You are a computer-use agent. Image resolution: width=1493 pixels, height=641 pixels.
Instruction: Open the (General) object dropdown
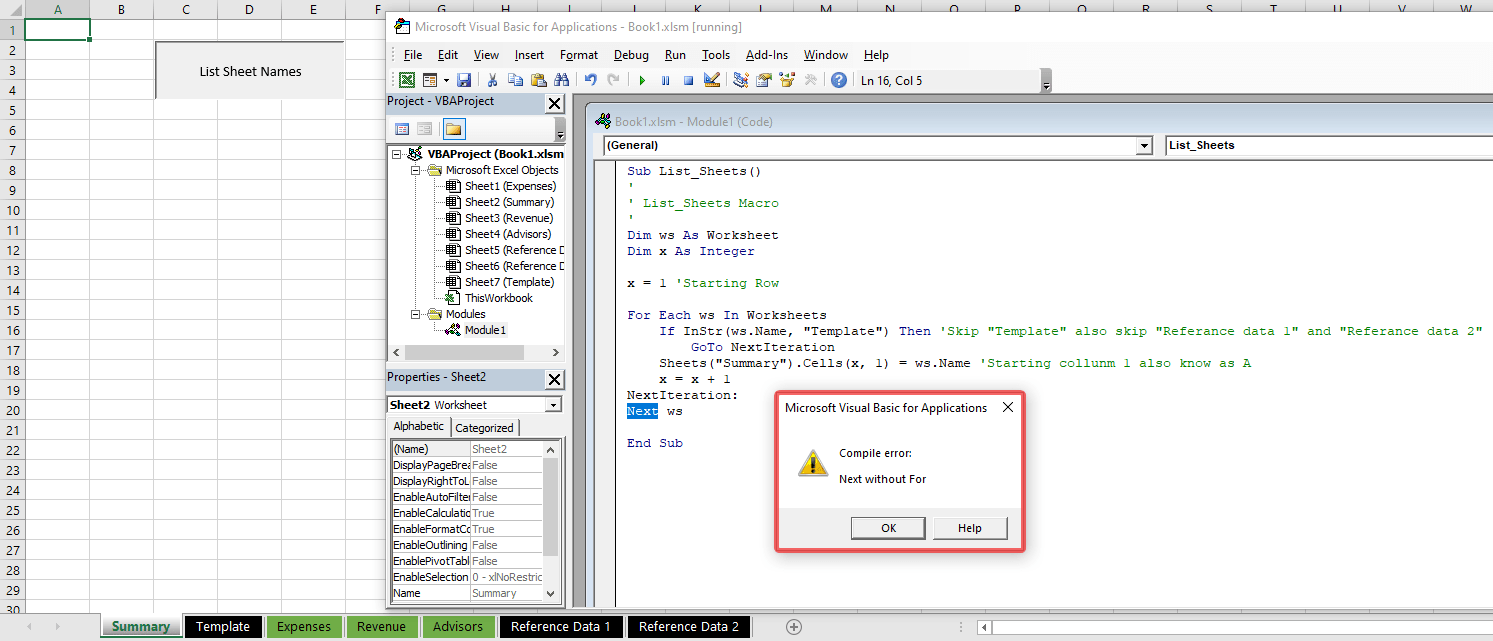(1144, 146)
